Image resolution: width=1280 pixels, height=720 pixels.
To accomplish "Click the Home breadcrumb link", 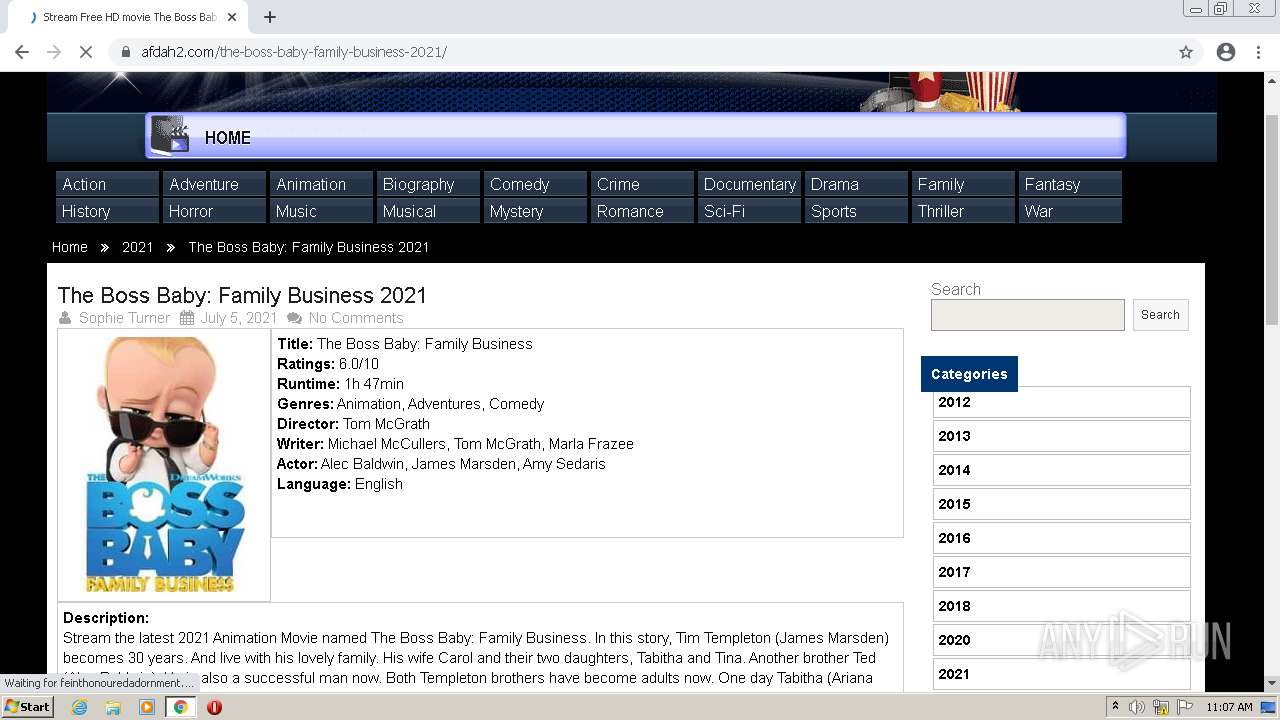I will click(70, 247).
